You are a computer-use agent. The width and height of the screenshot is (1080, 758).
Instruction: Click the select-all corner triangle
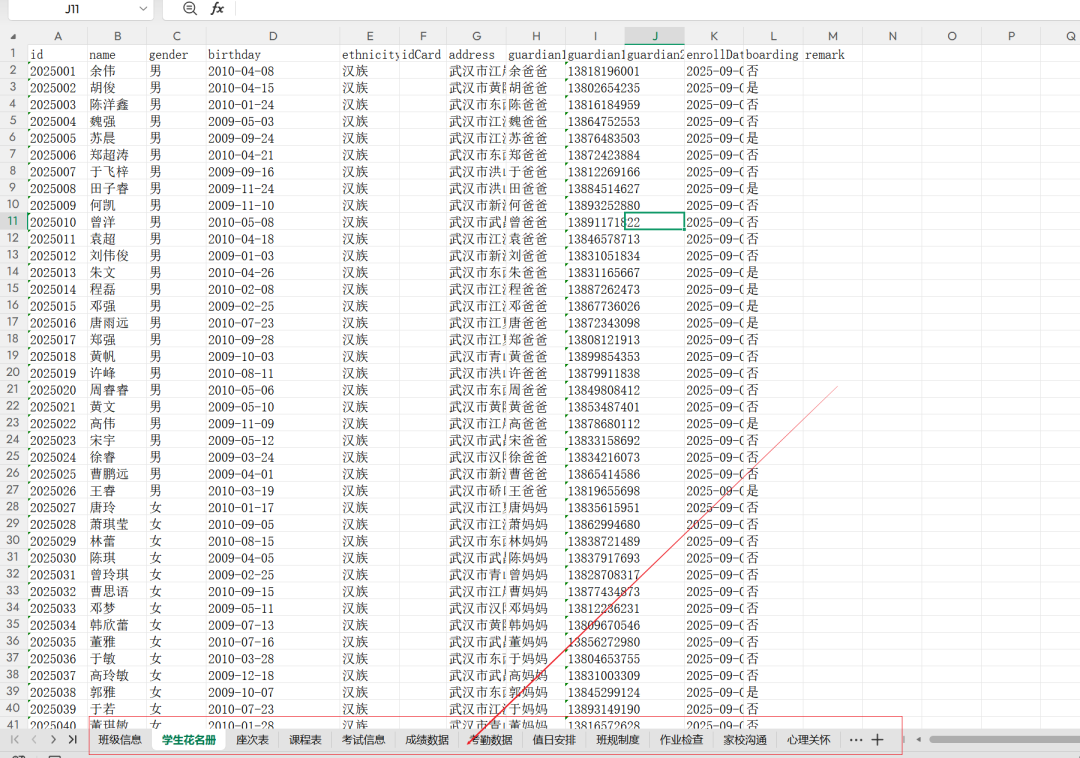tap(13, 36)
